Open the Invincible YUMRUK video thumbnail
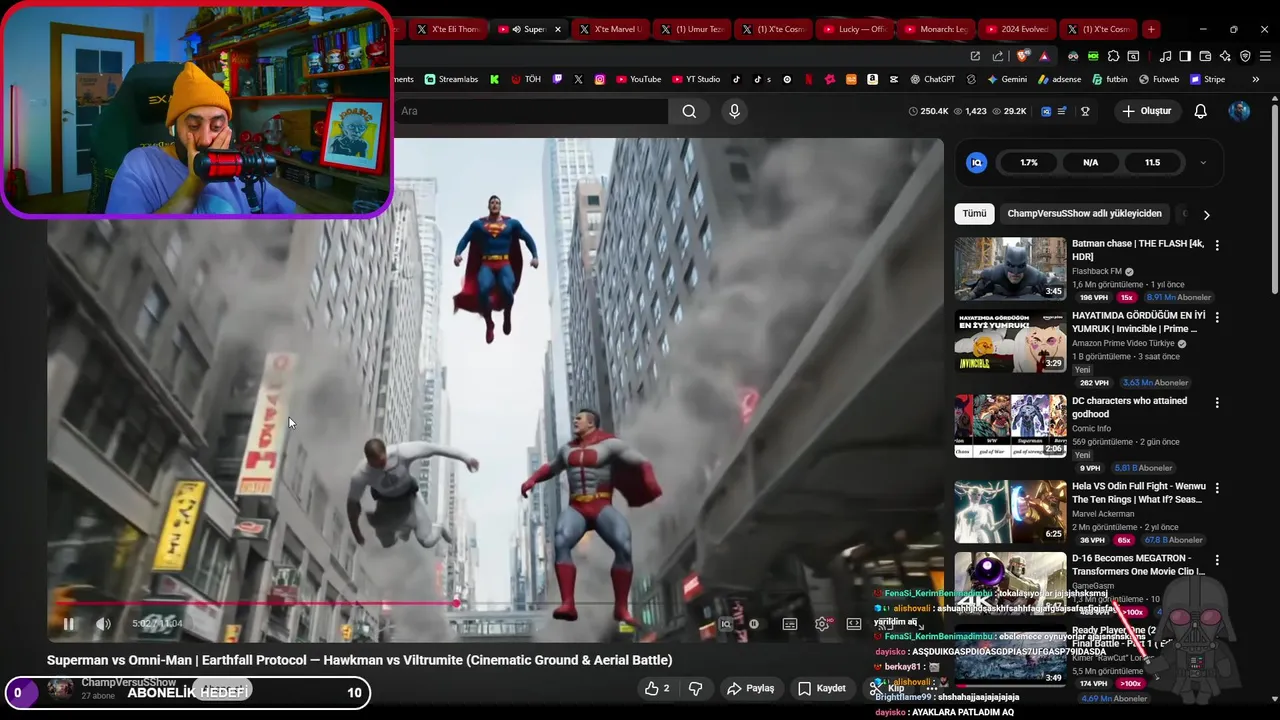Image resolution: width=1280 pixels, height=720 pixels. click(x=1010, y=341)
